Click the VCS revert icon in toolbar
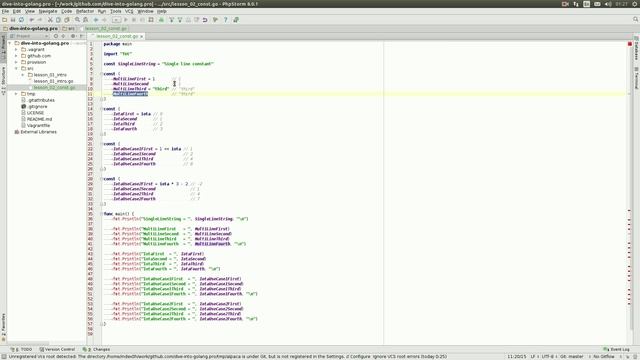 205,20
